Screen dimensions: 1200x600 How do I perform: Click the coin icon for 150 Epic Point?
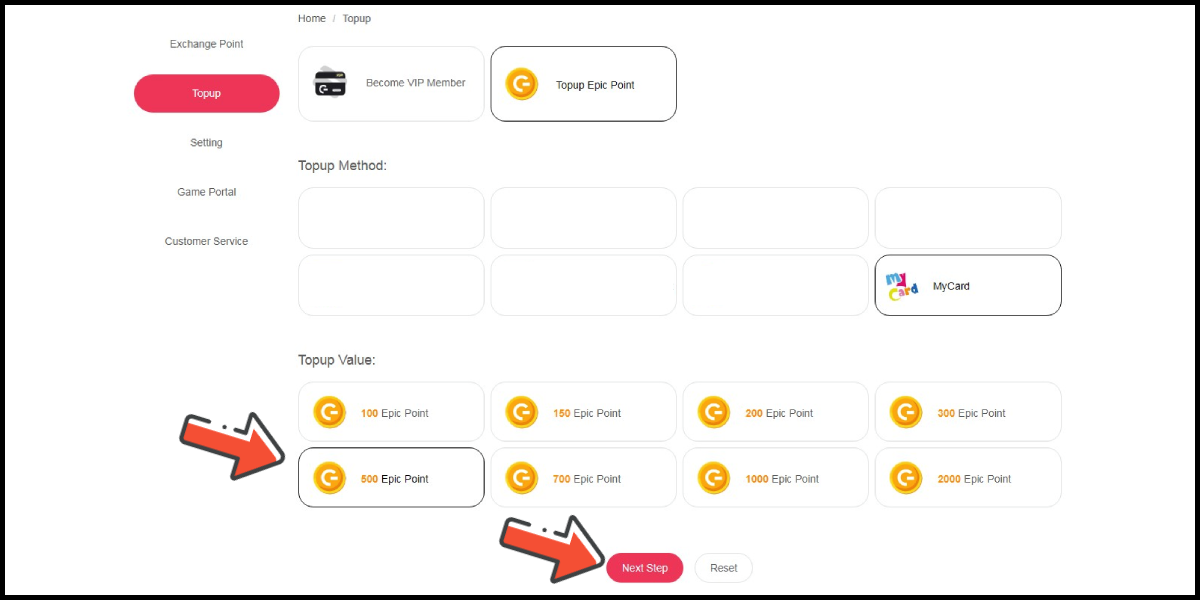pyautogui.click(x=521, y=412)
